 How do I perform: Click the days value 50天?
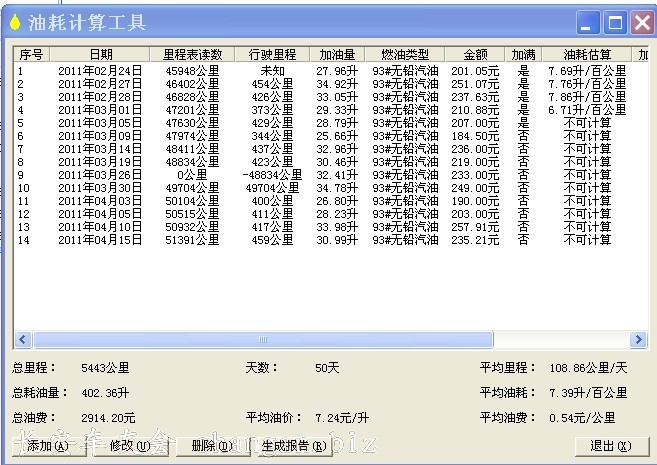pyautogui.click(x=327, y=368)
